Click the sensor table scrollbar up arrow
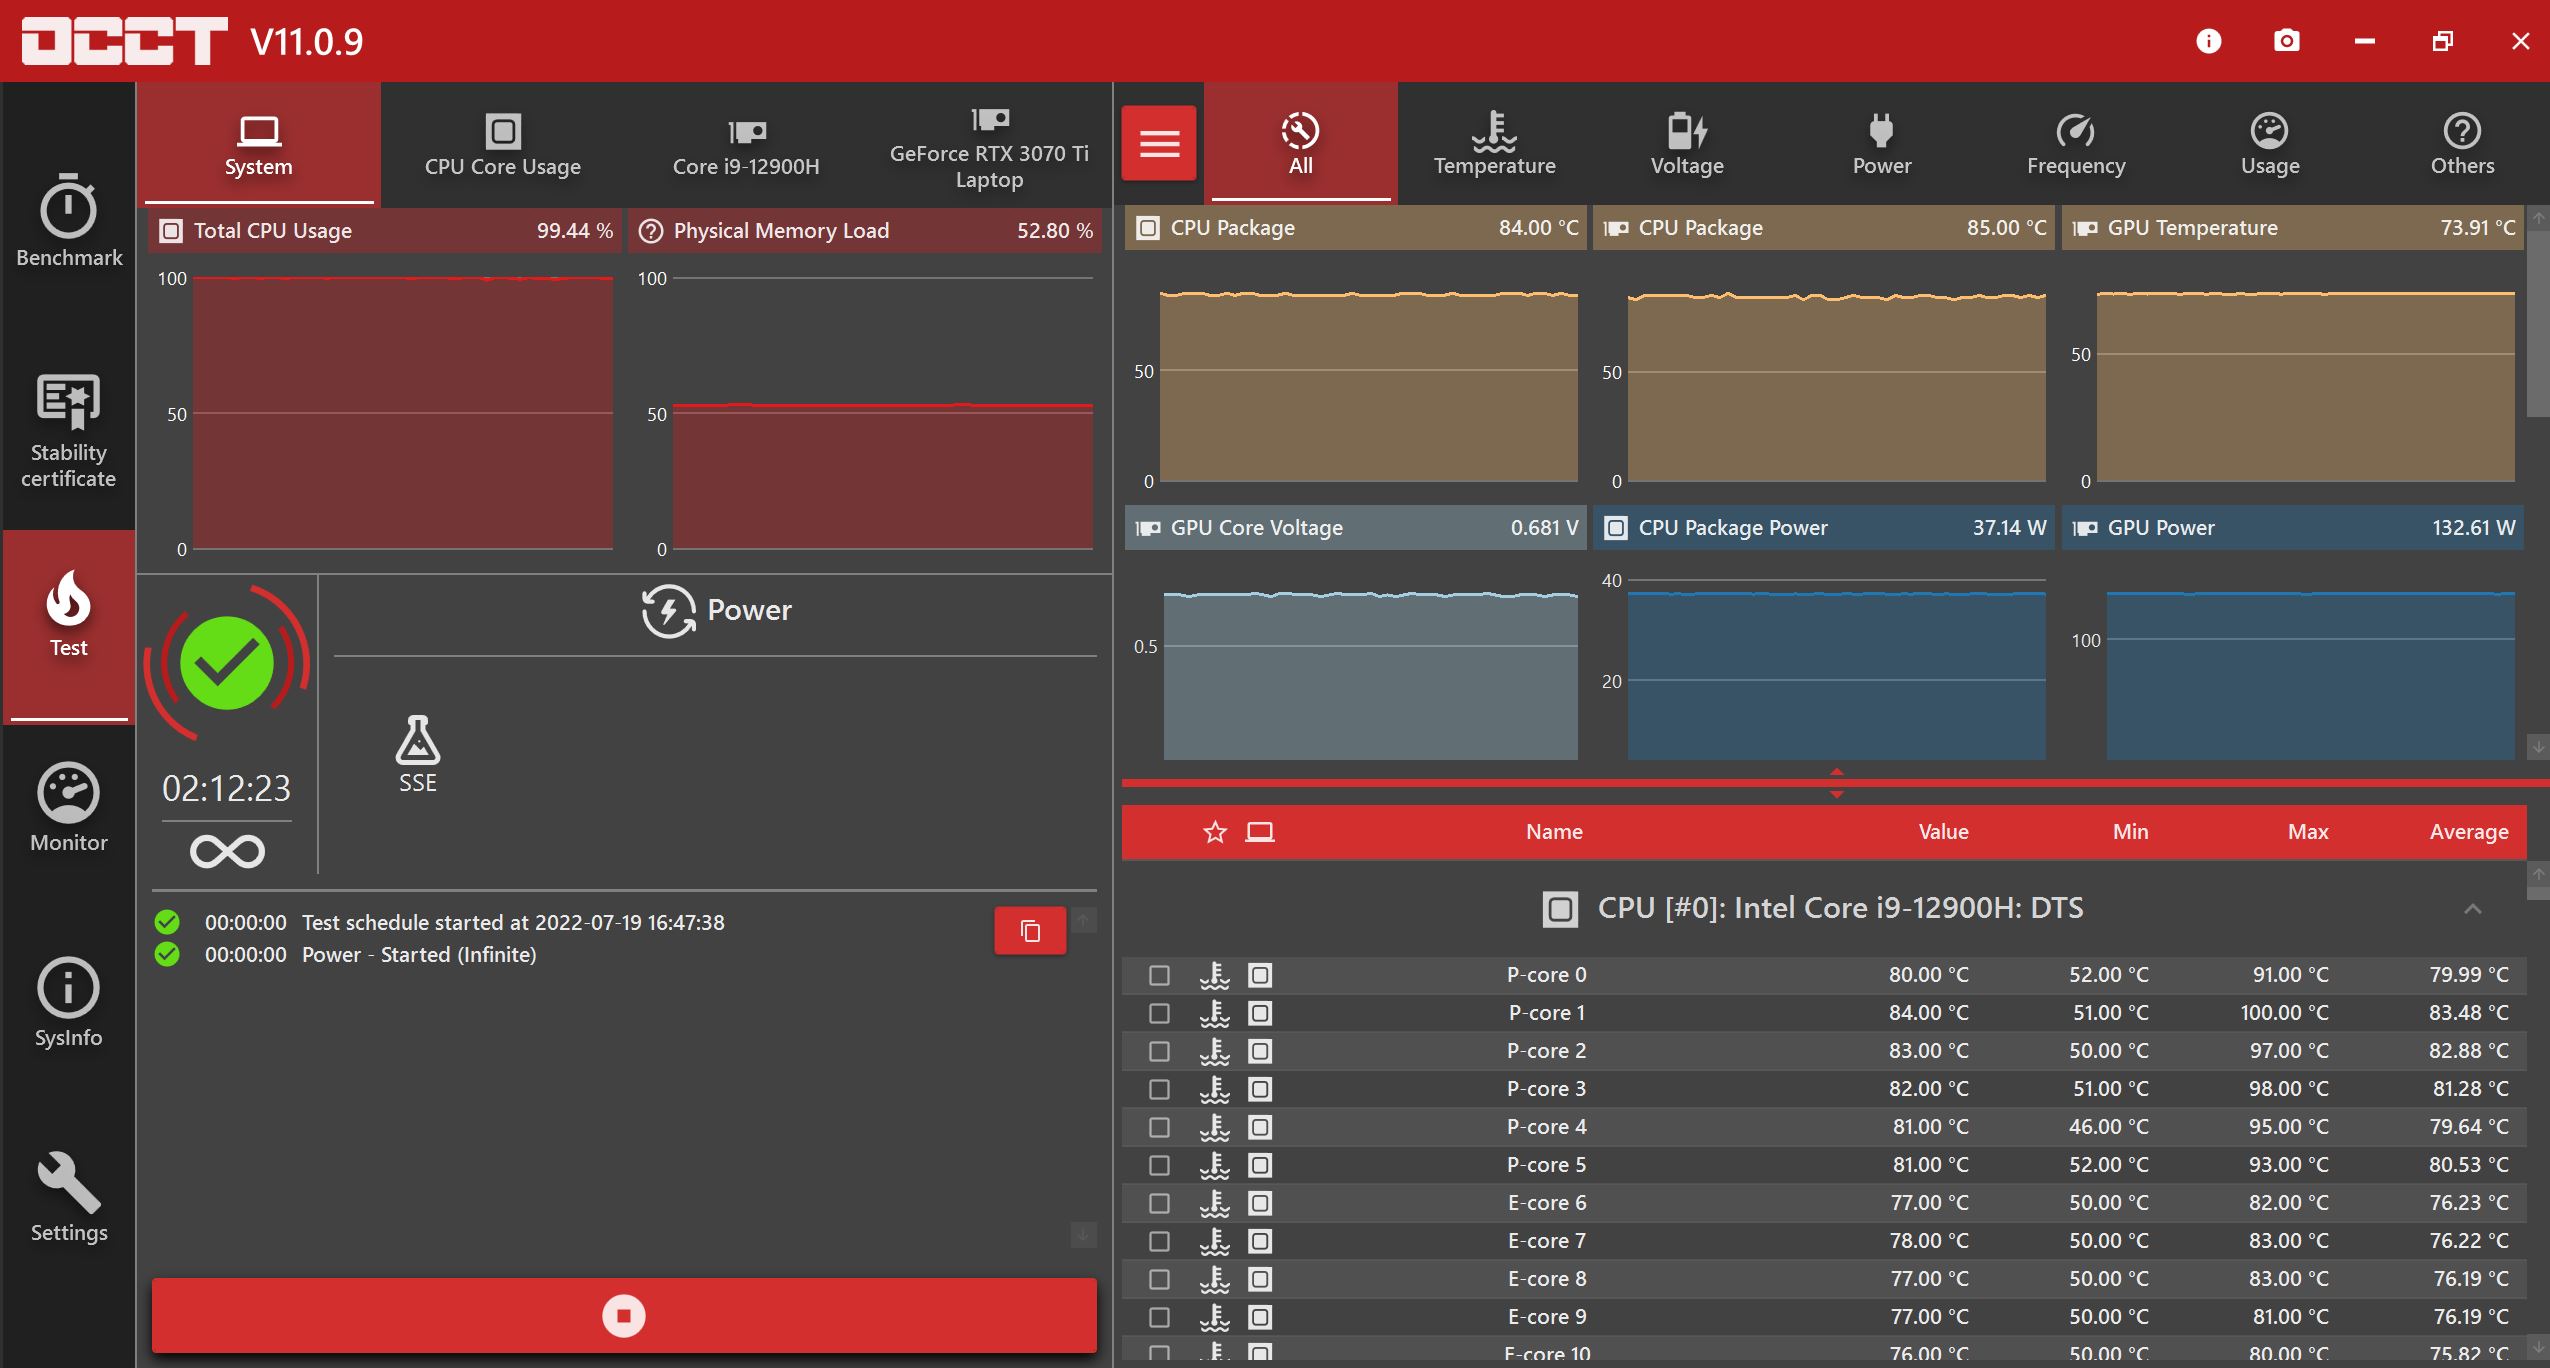 coord(2538,874)
